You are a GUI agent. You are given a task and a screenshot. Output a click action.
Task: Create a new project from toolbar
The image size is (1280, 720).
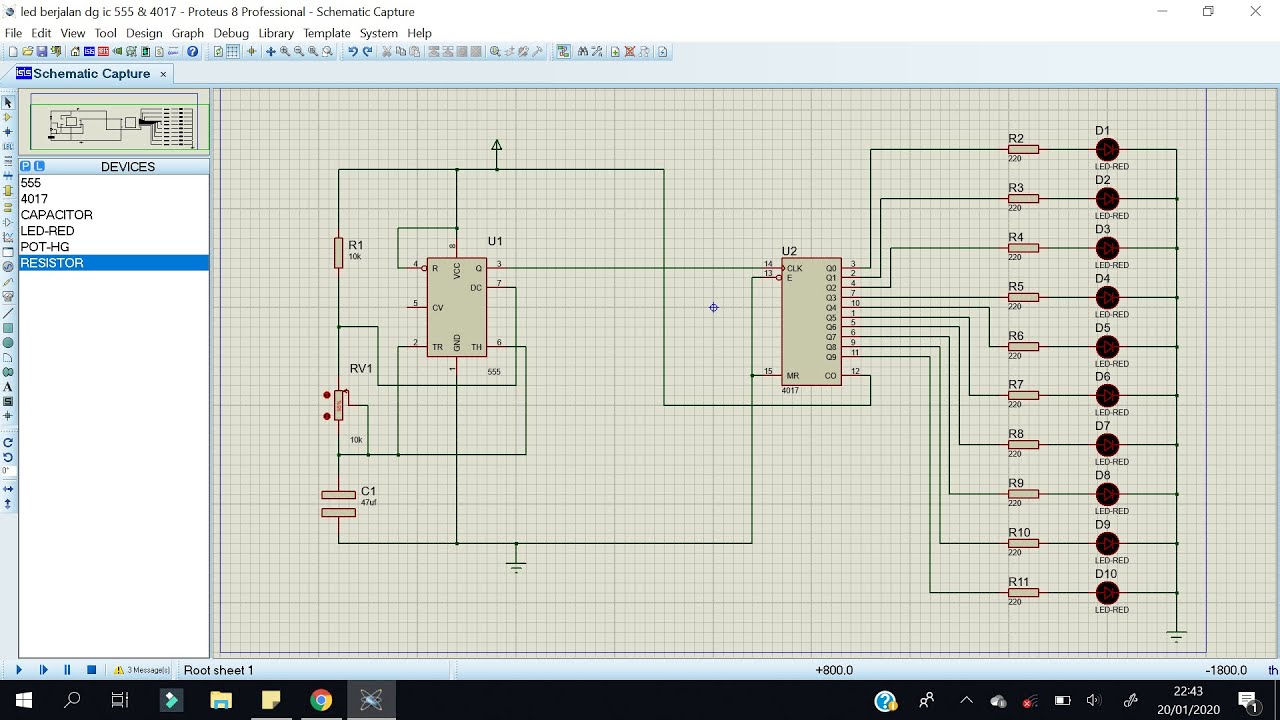14,52
